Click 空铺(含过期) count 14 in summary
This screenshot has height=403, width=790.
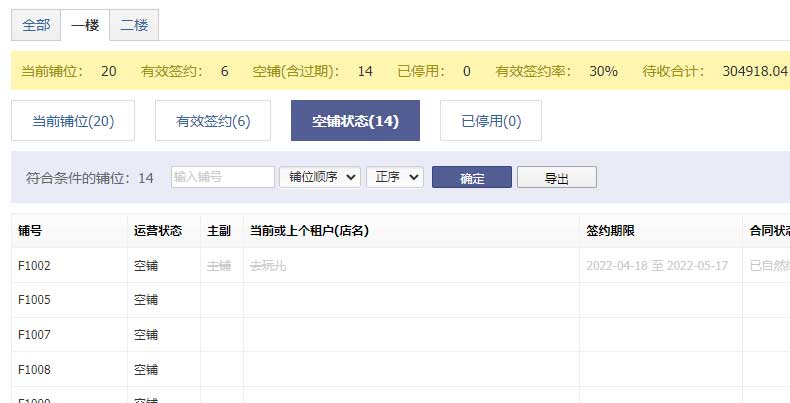pos(365,71)
